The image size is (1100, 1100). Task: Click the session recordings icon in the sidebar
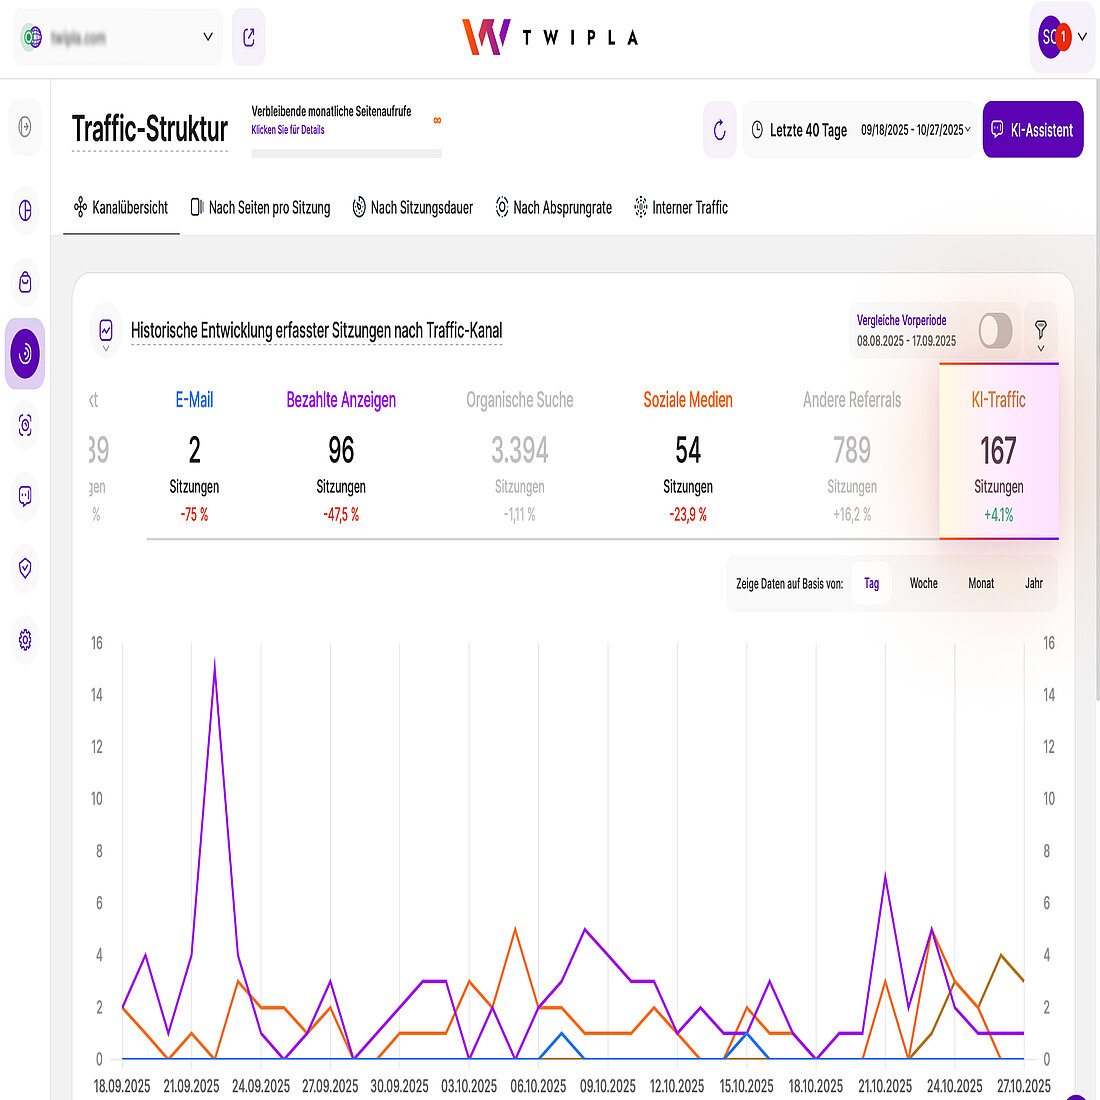[x=24, y=425]
